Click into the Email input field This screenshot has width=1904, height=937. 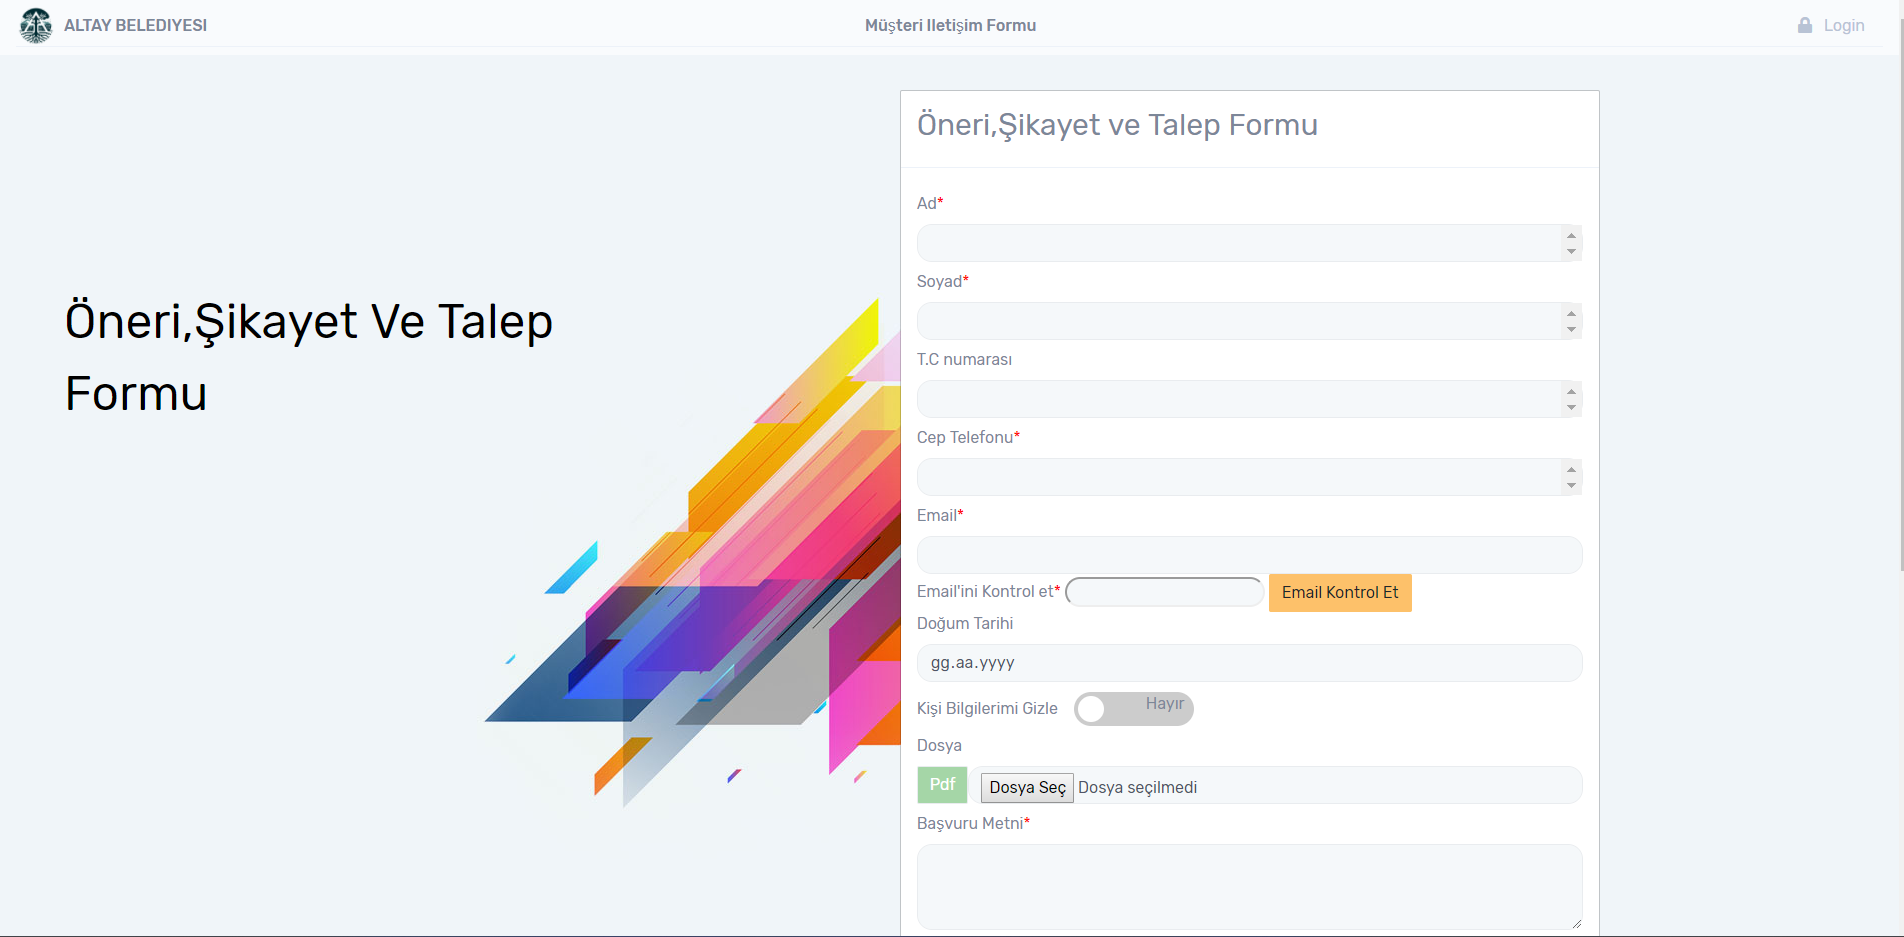click(1249, 555)
